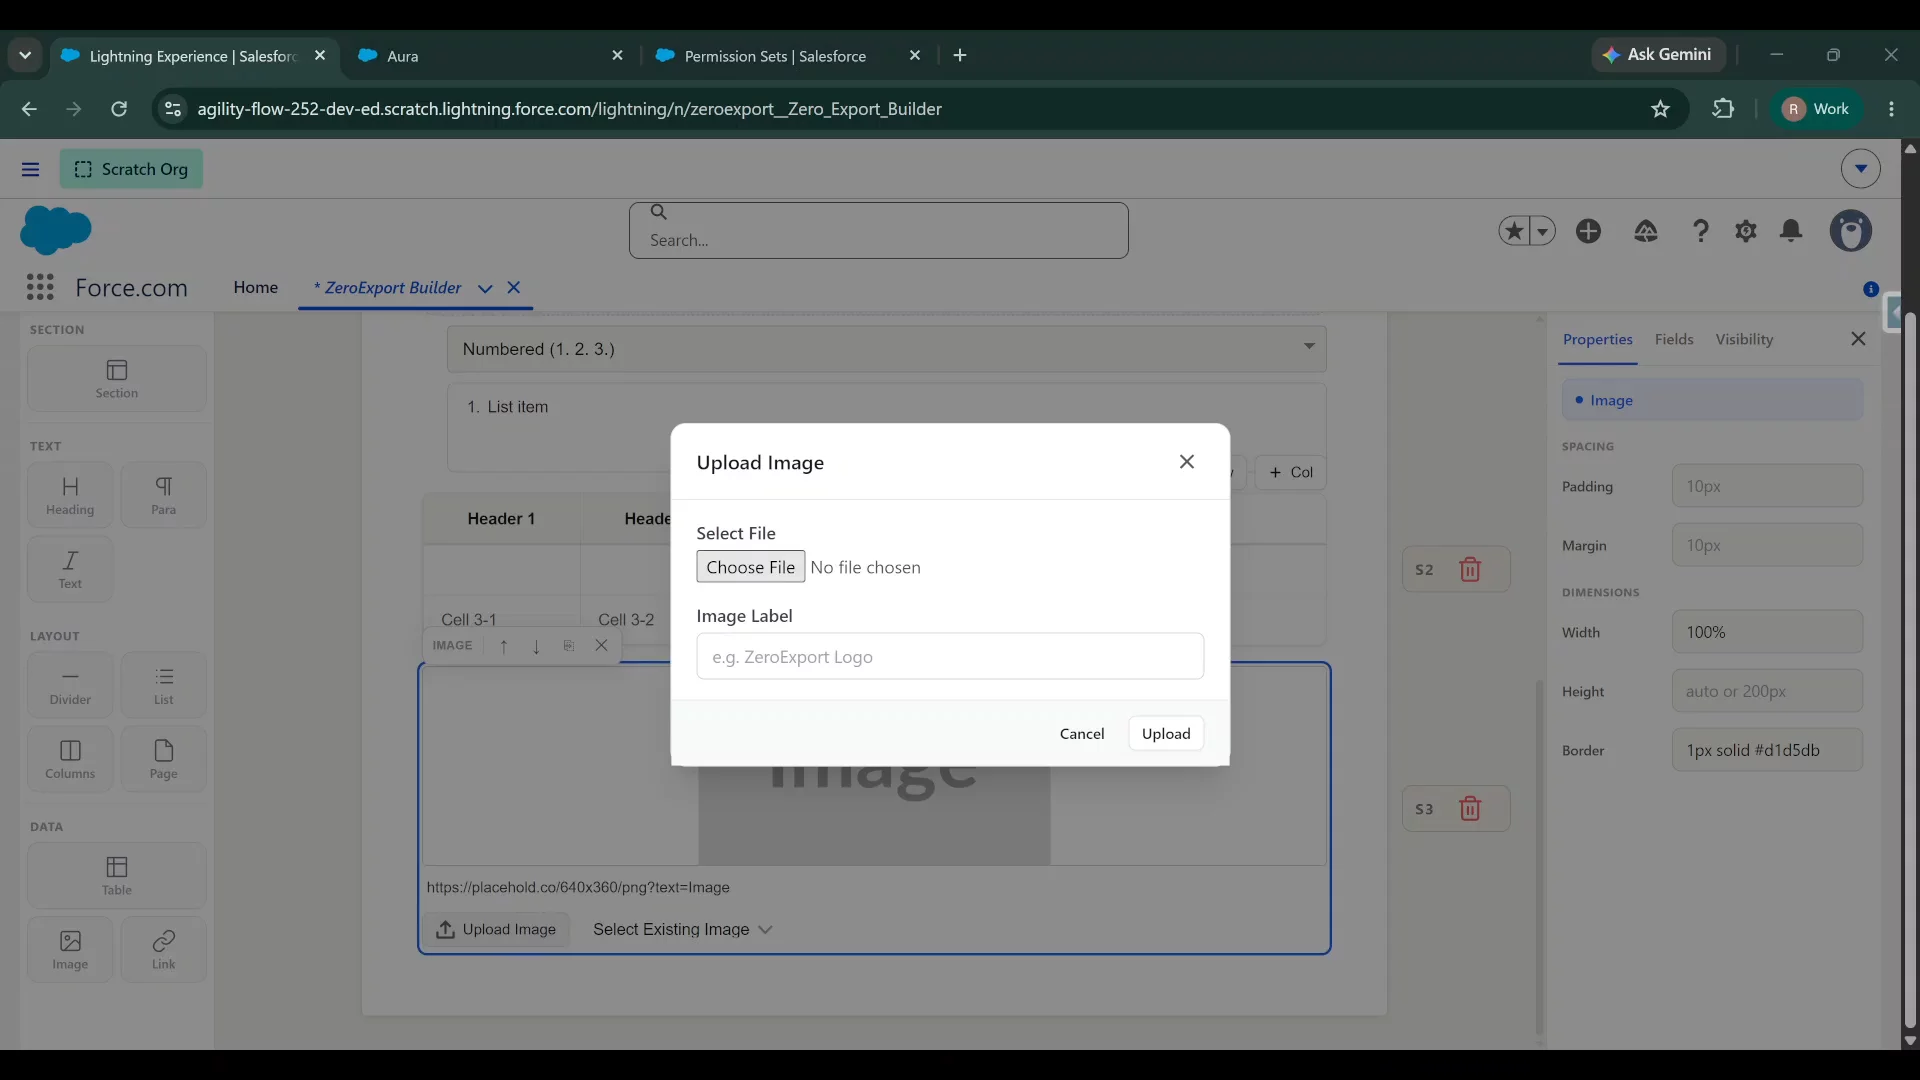Viewport: 1920px width, 1080px height.
Task: Edit the Border value field
Action: pos(1766,750)
